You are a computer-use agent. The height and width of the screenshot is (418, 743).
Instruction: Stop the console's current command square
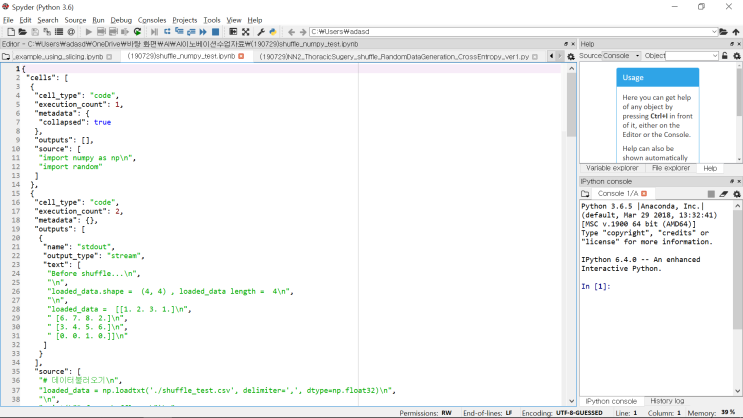[711, 194]
